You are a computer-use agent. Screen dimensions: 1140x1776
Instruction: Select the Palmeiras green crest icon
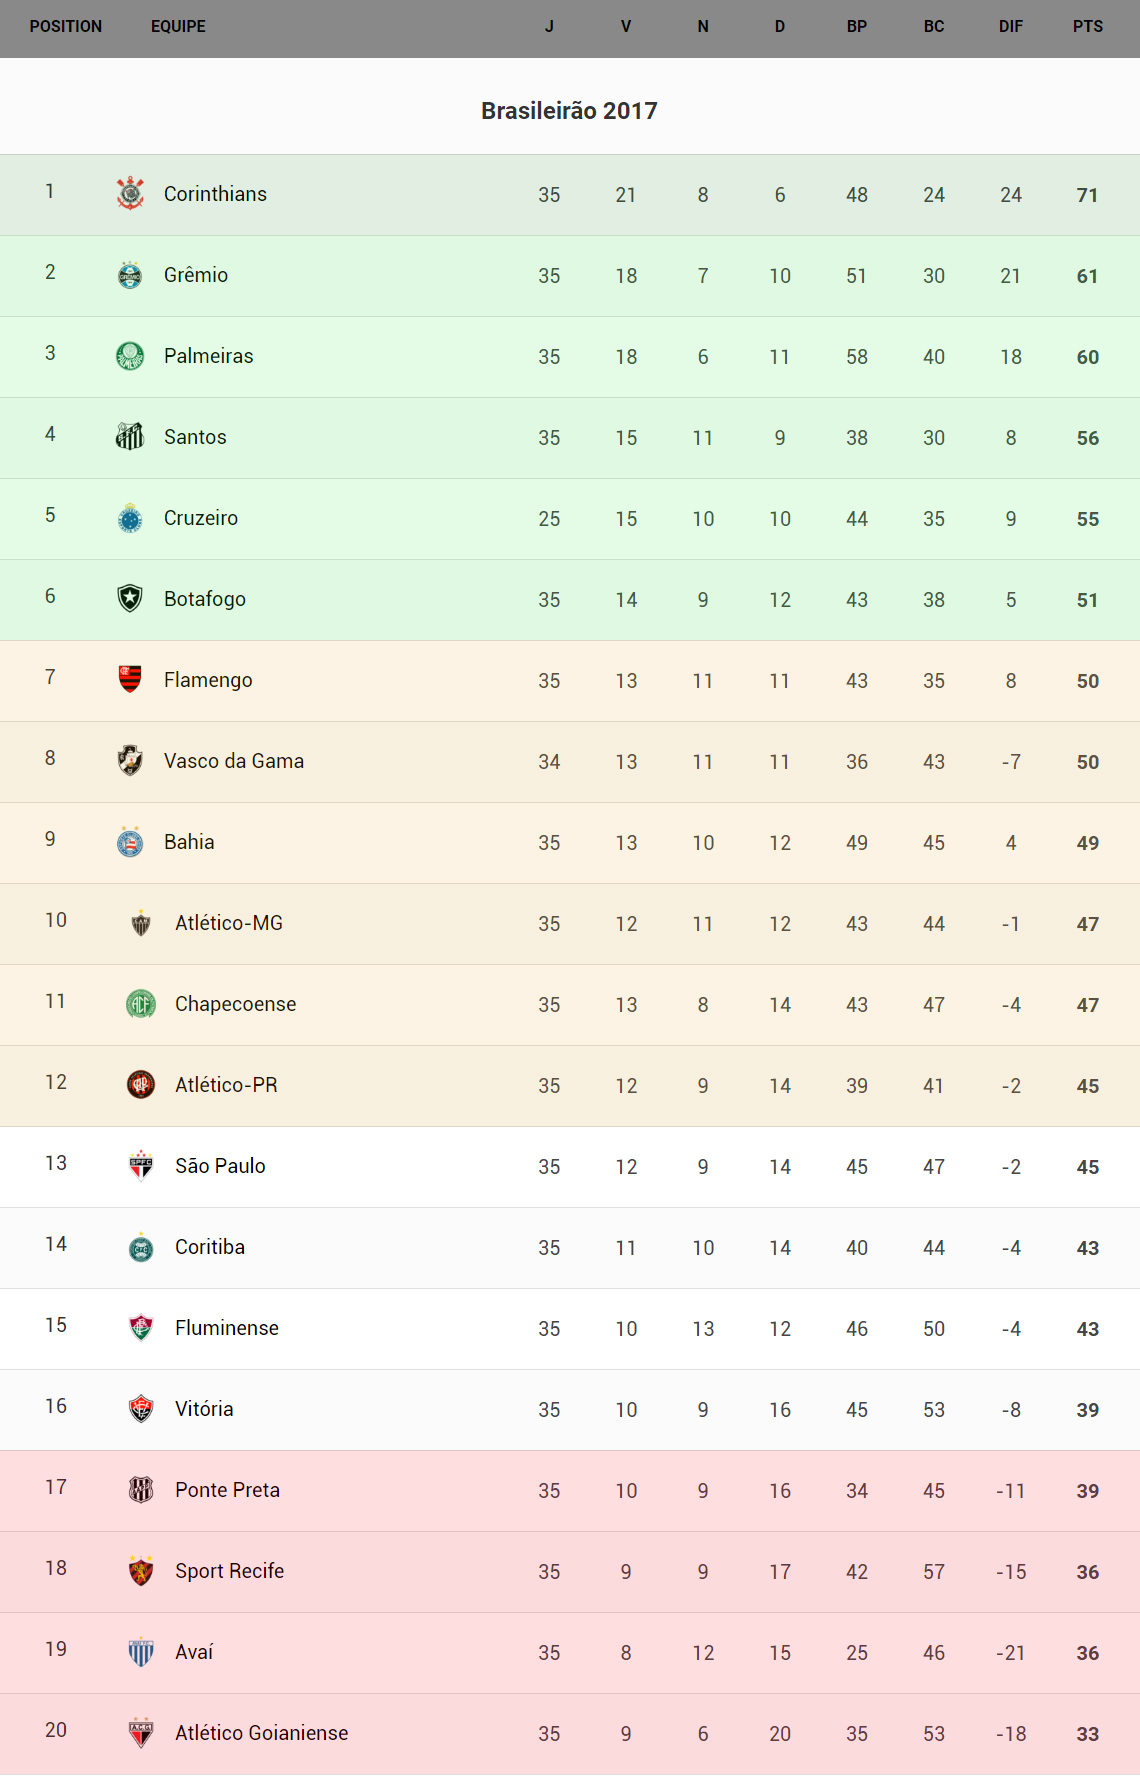point(130,356)
